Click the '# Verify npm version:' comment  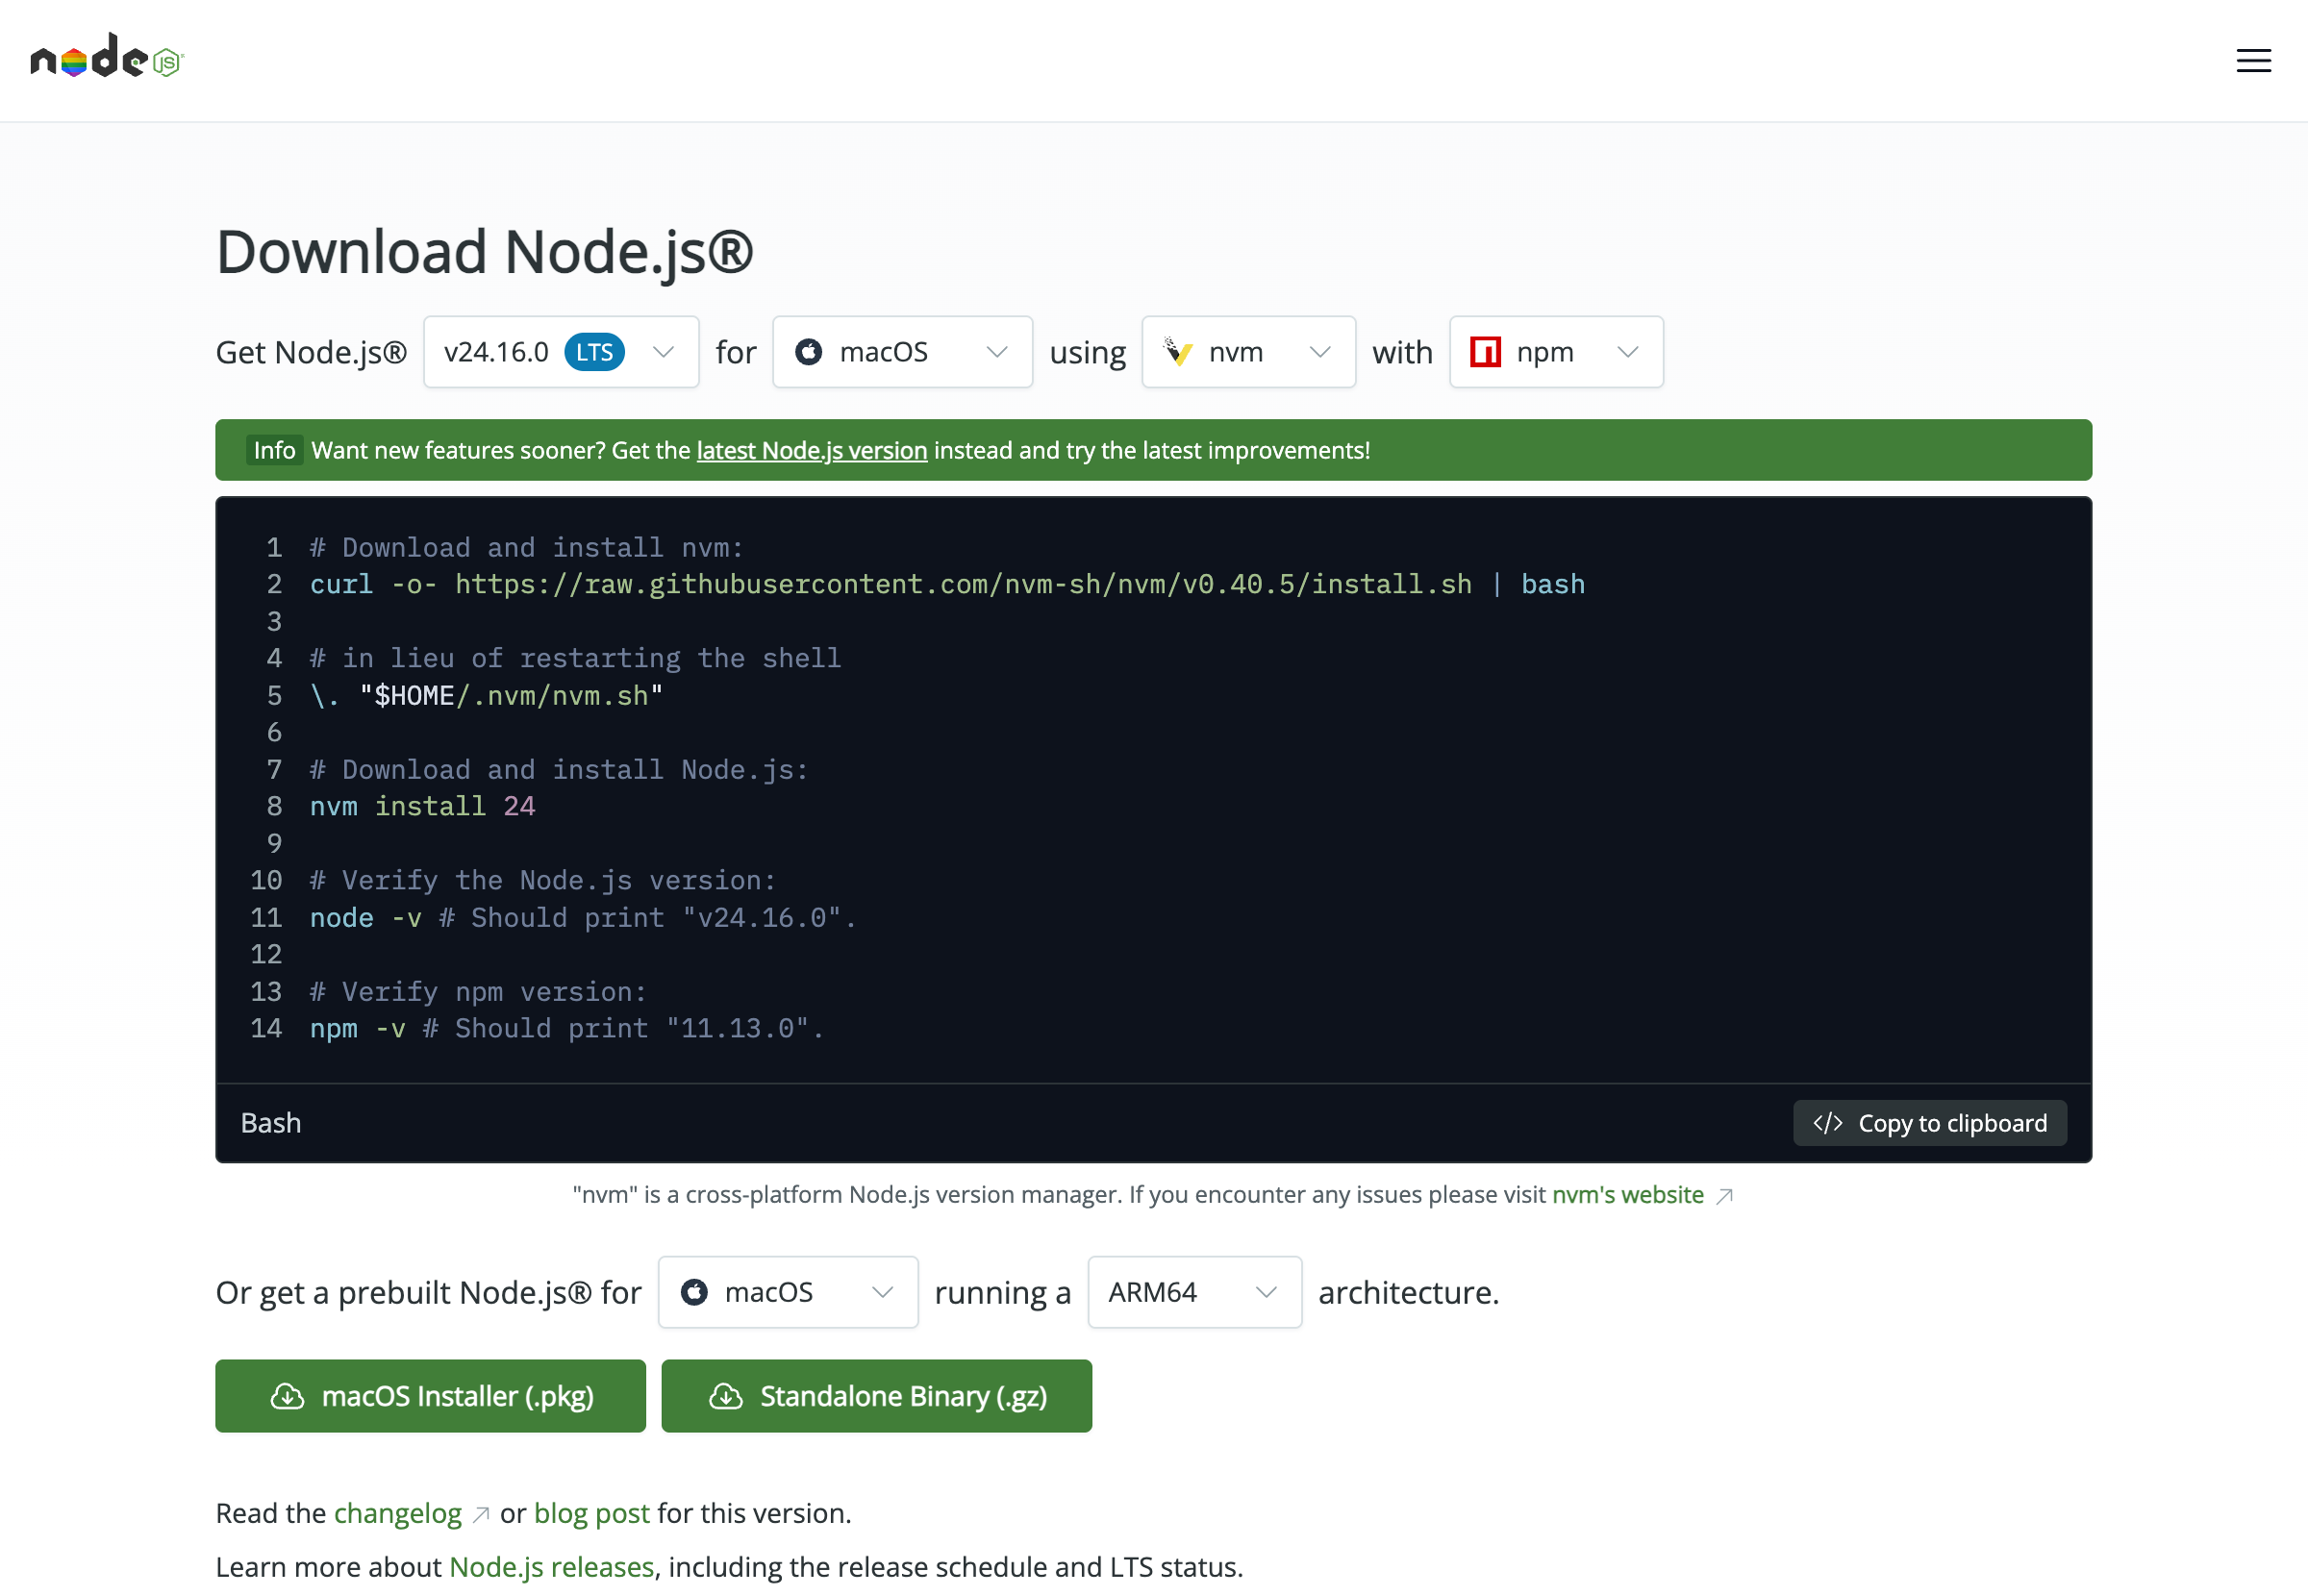pyautogui.click(x=478, y=991)
